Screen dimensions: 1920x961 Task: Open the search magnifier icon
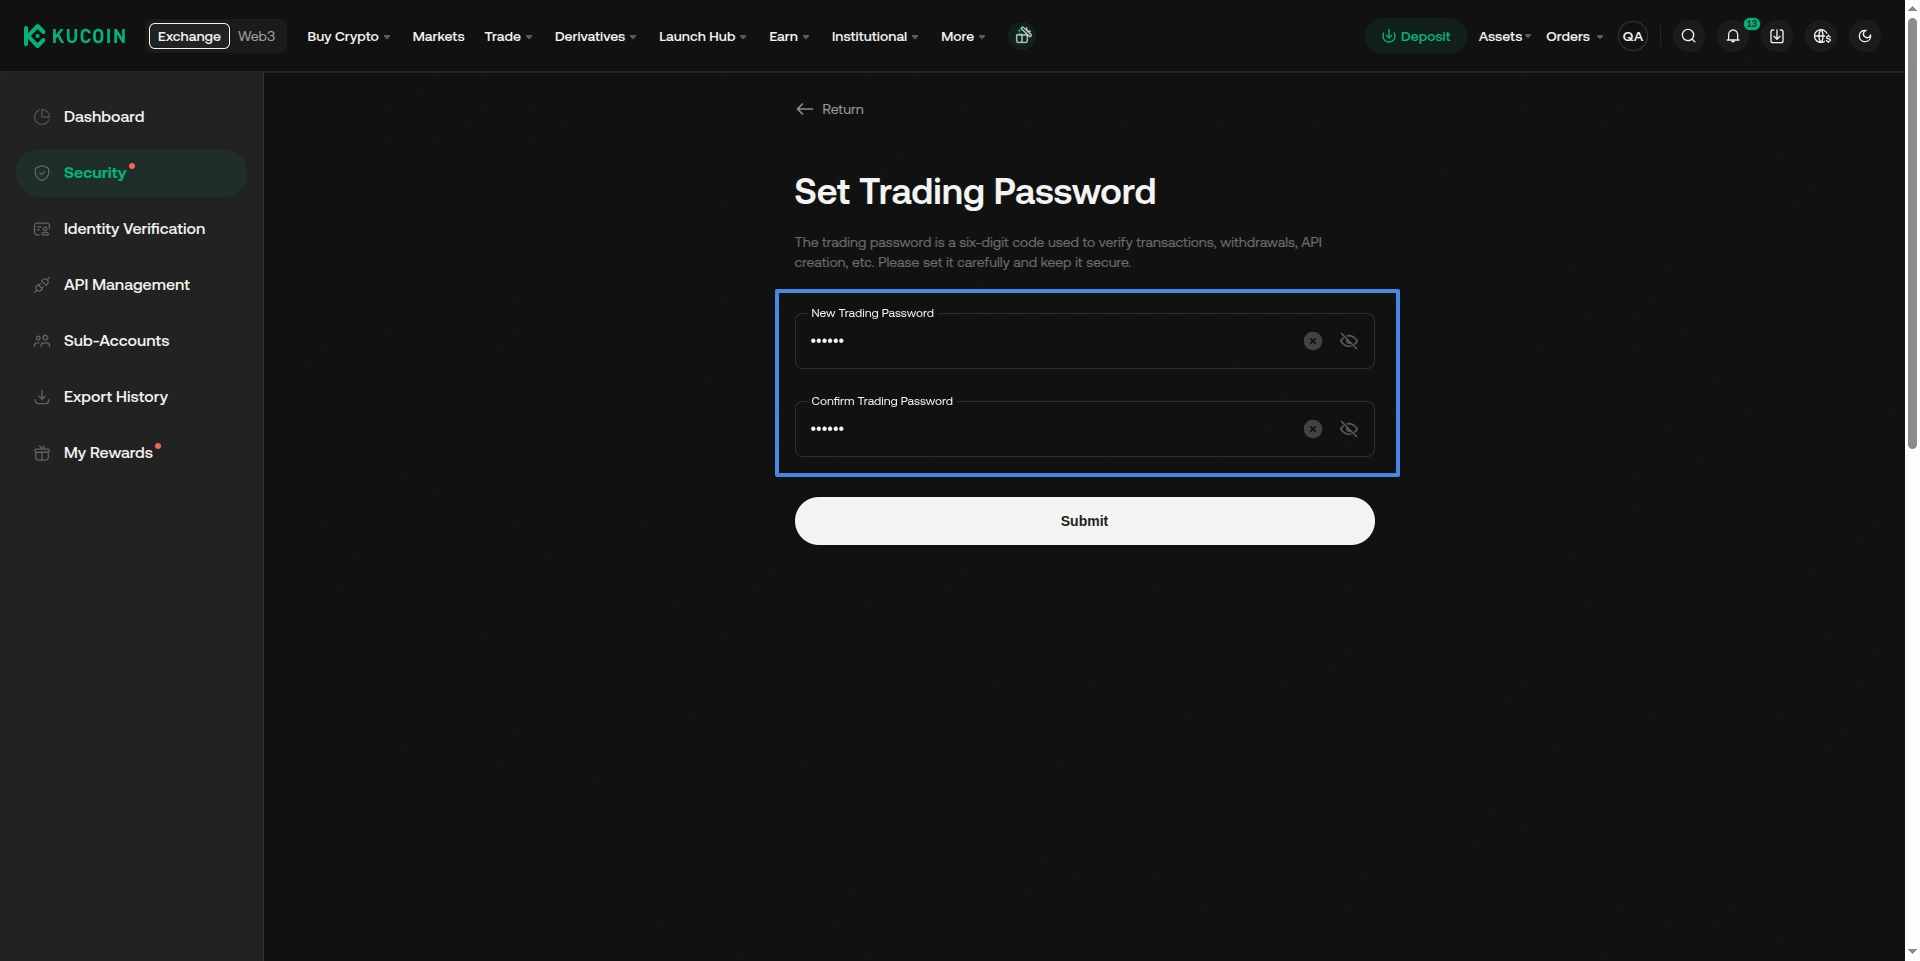1689,36
